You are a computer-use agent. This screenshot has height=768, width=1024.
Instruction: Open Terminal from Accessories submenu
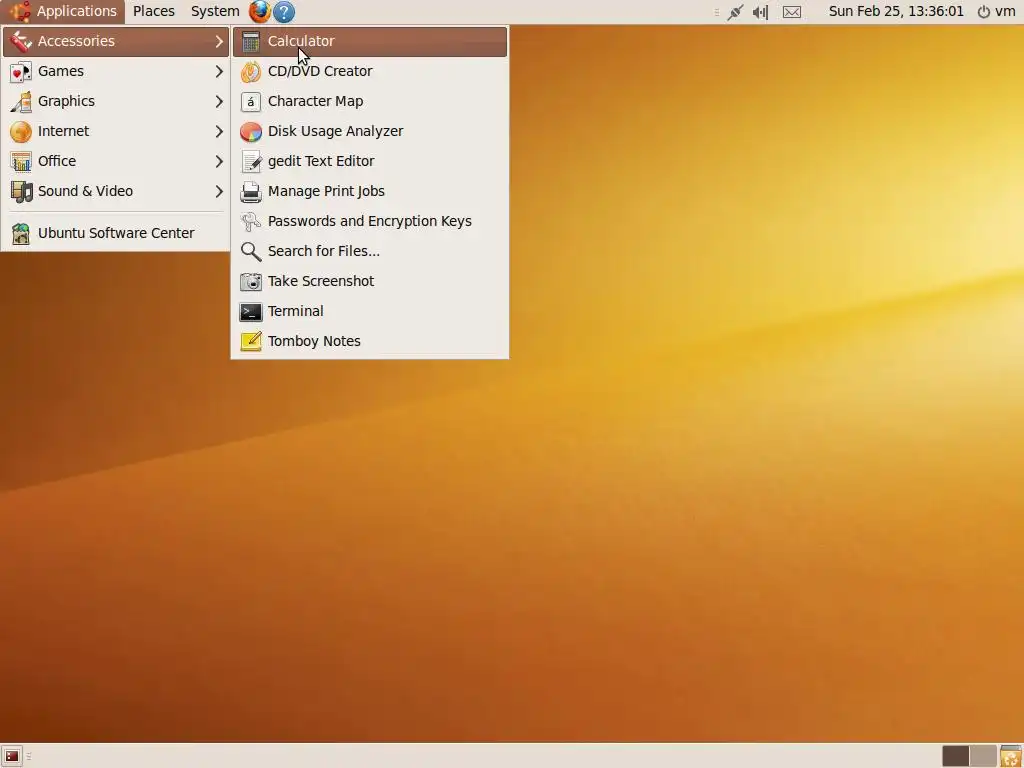[x=370, y=312]
